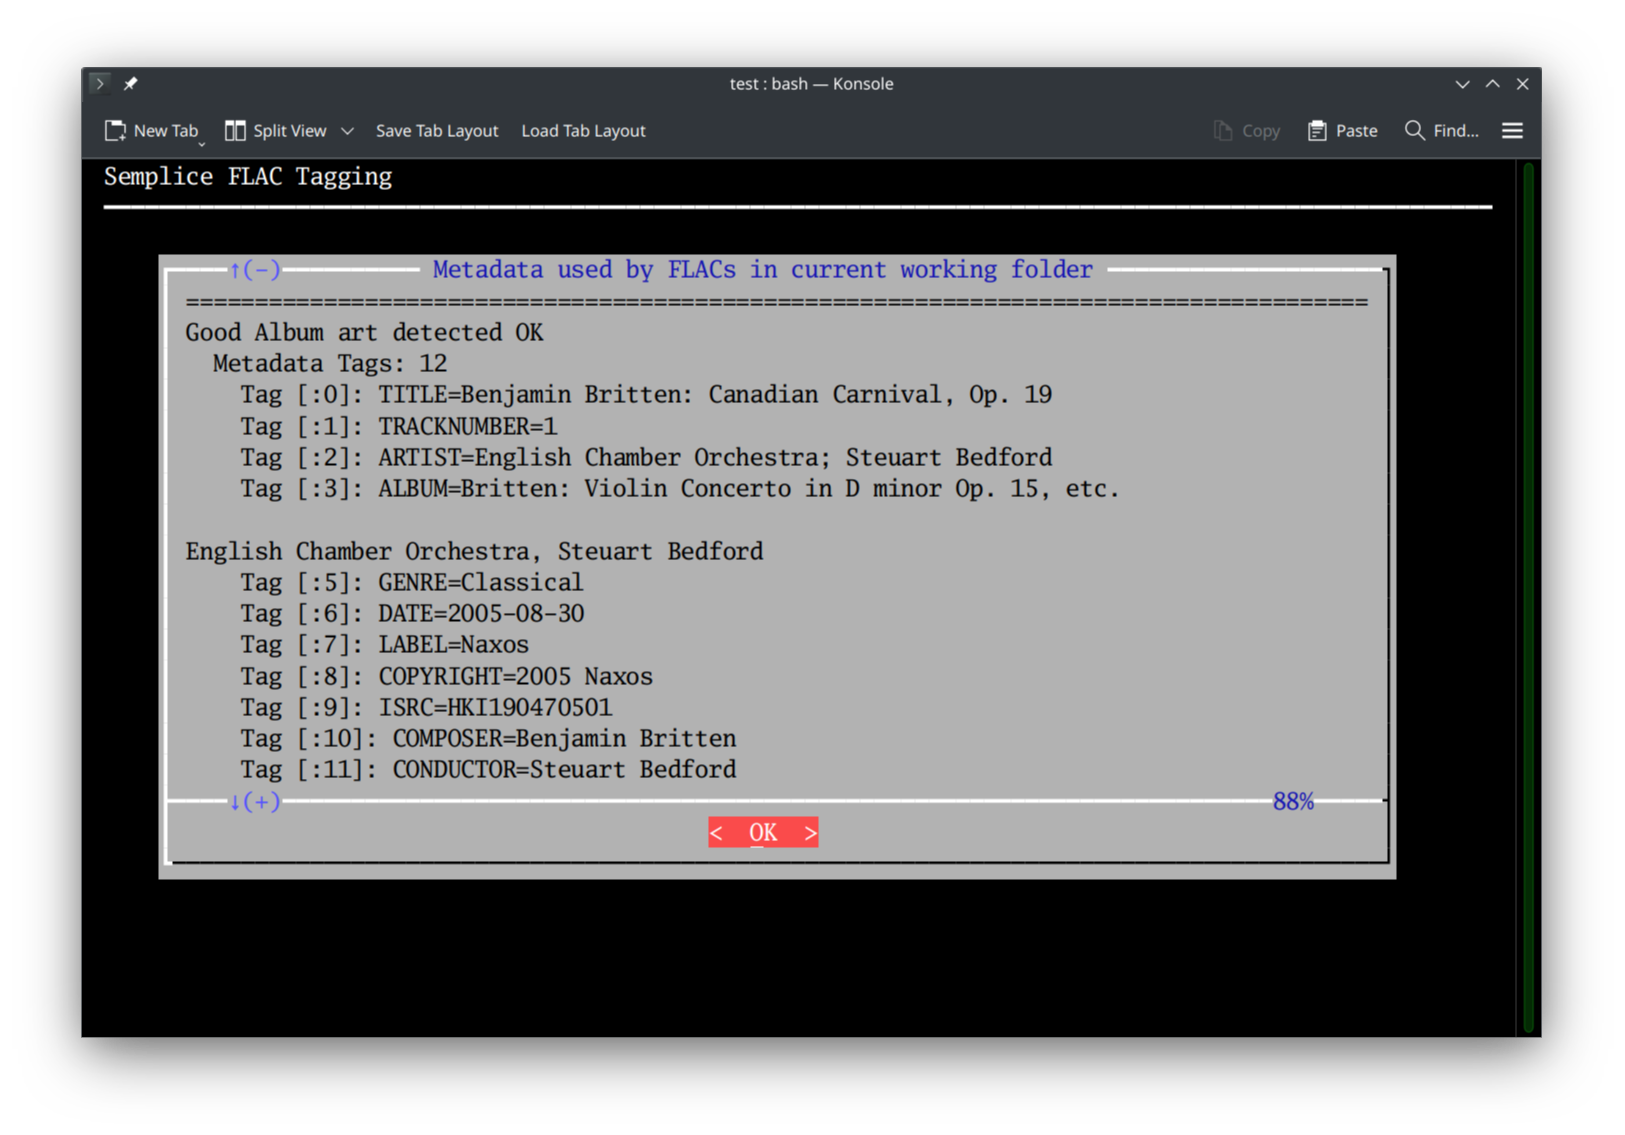Click the New Tab icon
Screen dimensions: 1625x1135
pos(115,130)
